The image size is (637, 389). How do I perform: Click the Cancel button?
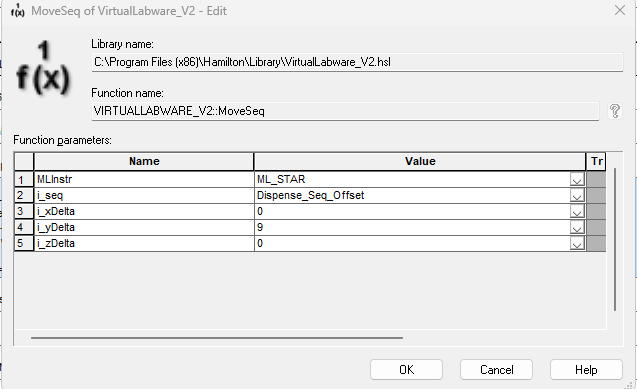pos(496,370)
